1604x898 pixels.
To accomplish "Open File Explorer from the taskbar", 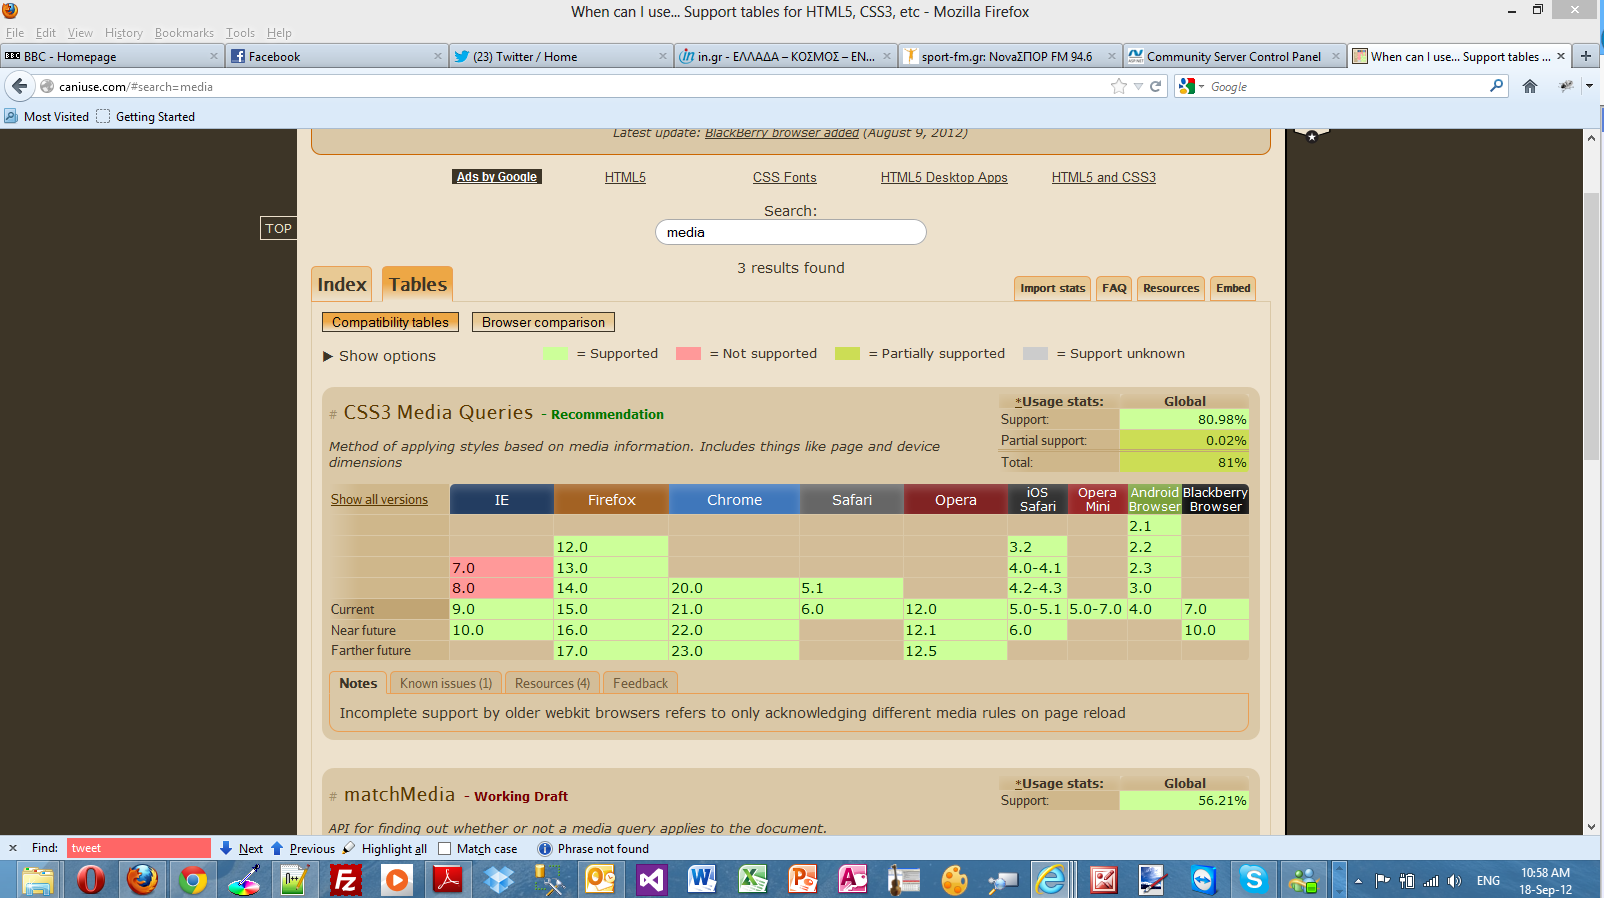I will pyautogui.click(x=38, y=880).
